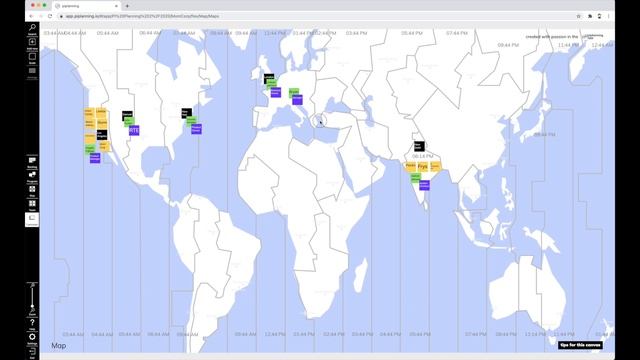The height and width of the screenshot is (360, 640).
Task: Select the purple RTE card near Denver
Action: [x=134, y=130]
